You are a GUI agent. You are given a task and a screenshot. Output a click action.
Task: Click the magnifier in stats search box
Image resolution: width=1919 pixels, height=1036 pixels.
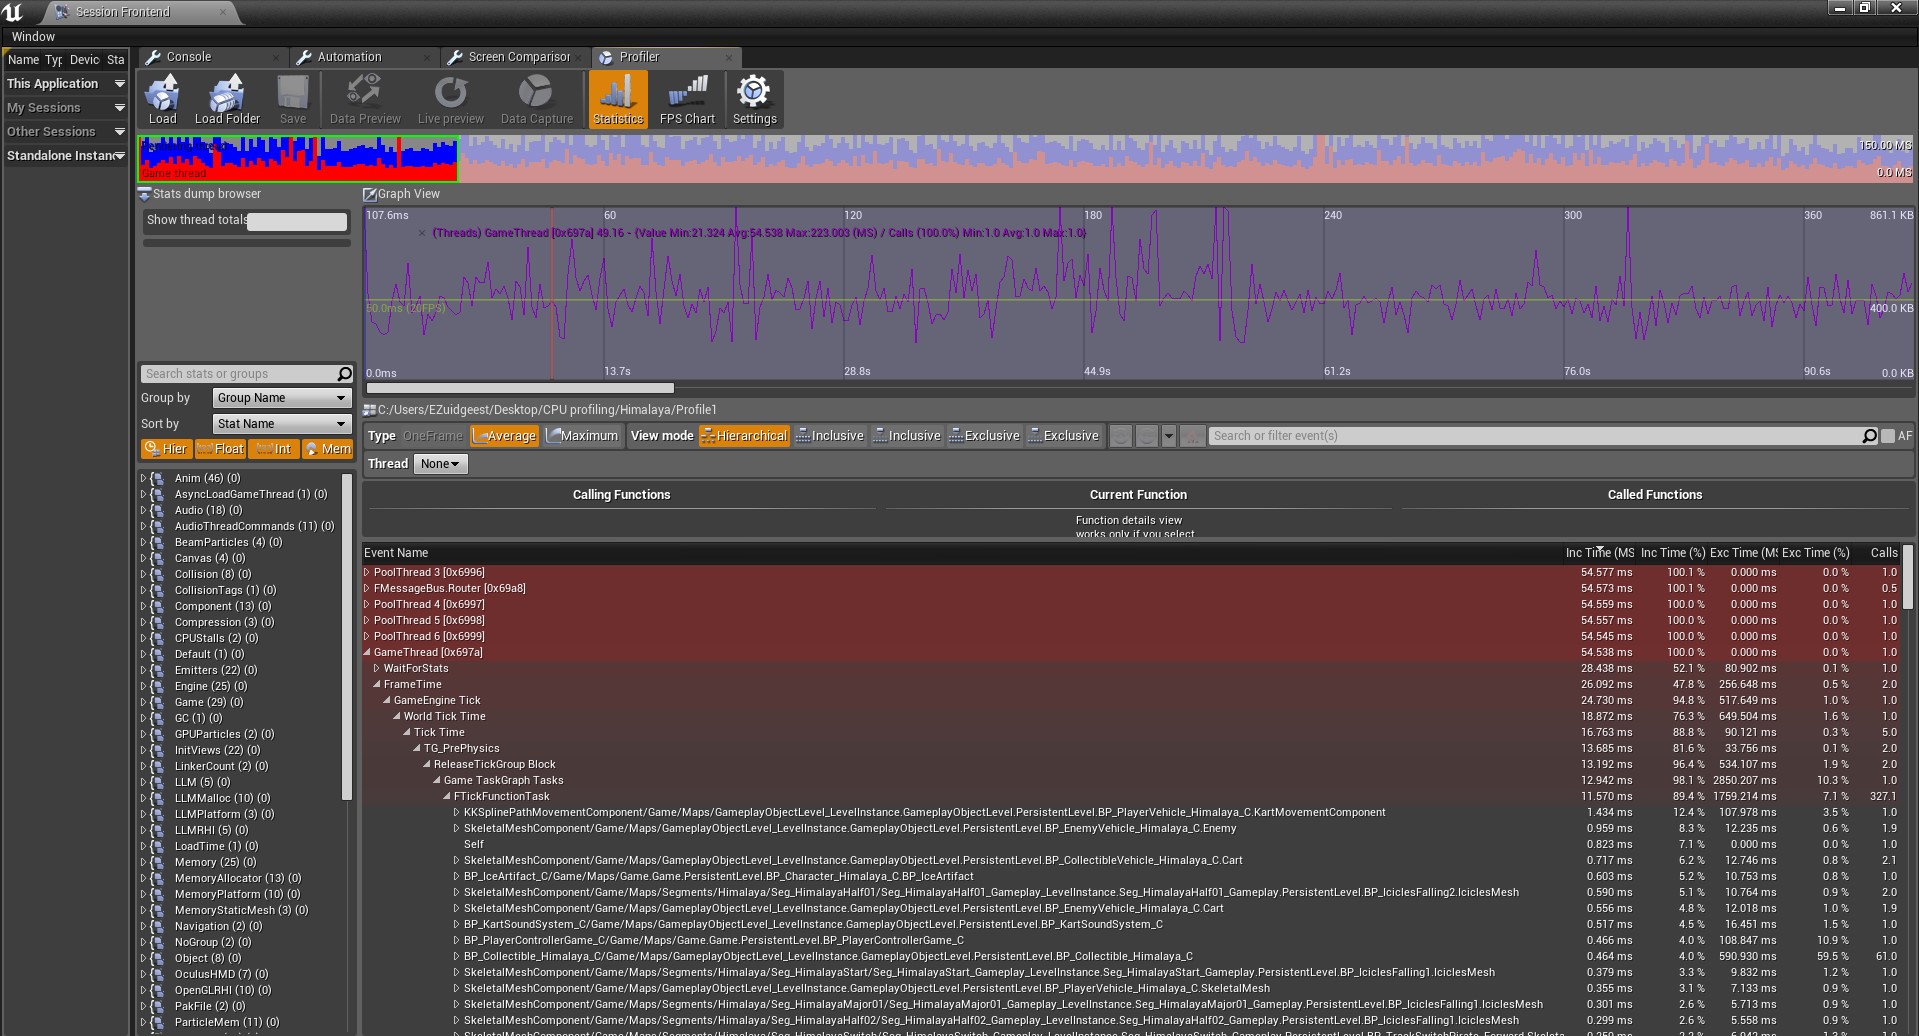[x=344, y=374]
